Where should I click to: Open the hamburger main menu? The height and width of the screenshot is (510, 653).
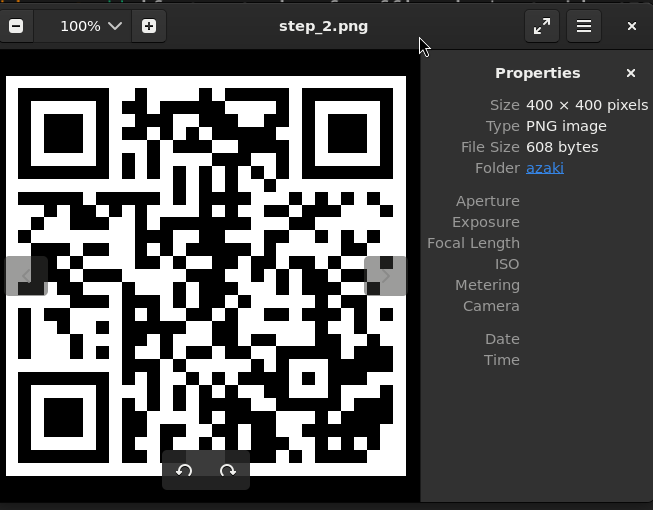[583, 26]
